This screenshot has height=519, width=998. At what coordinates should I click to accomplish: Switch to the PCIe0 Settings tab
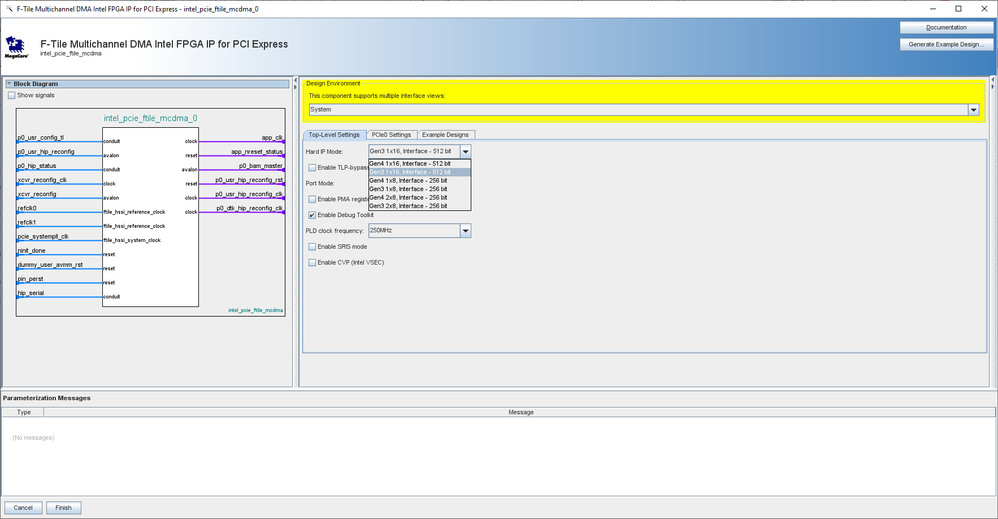[x=390, y=135]
